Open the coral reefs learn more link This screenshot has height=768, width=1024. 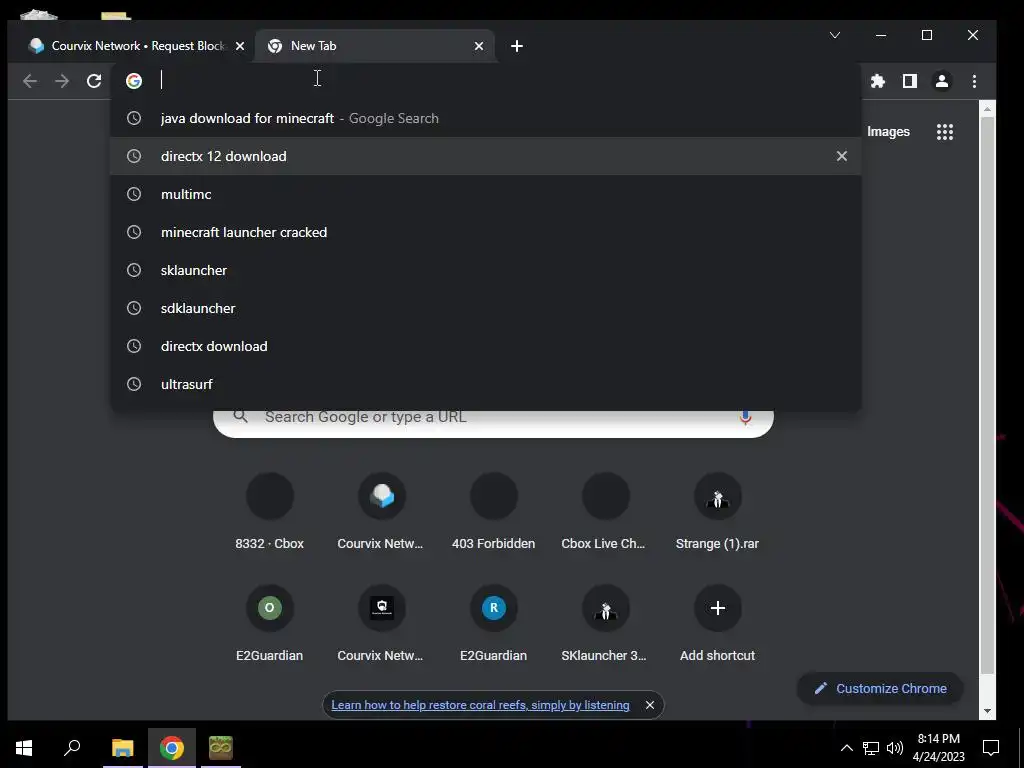tap(480, 705)
